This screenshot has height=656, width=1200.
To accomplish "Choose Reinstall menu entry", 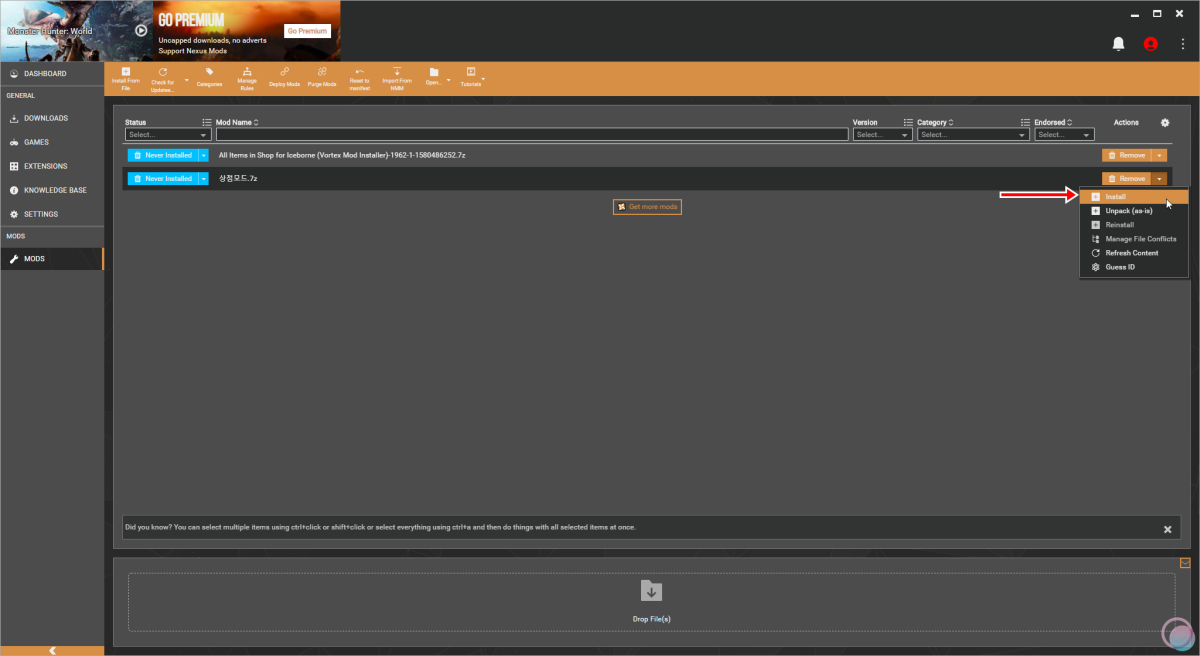I will (x=1134, y=225).
